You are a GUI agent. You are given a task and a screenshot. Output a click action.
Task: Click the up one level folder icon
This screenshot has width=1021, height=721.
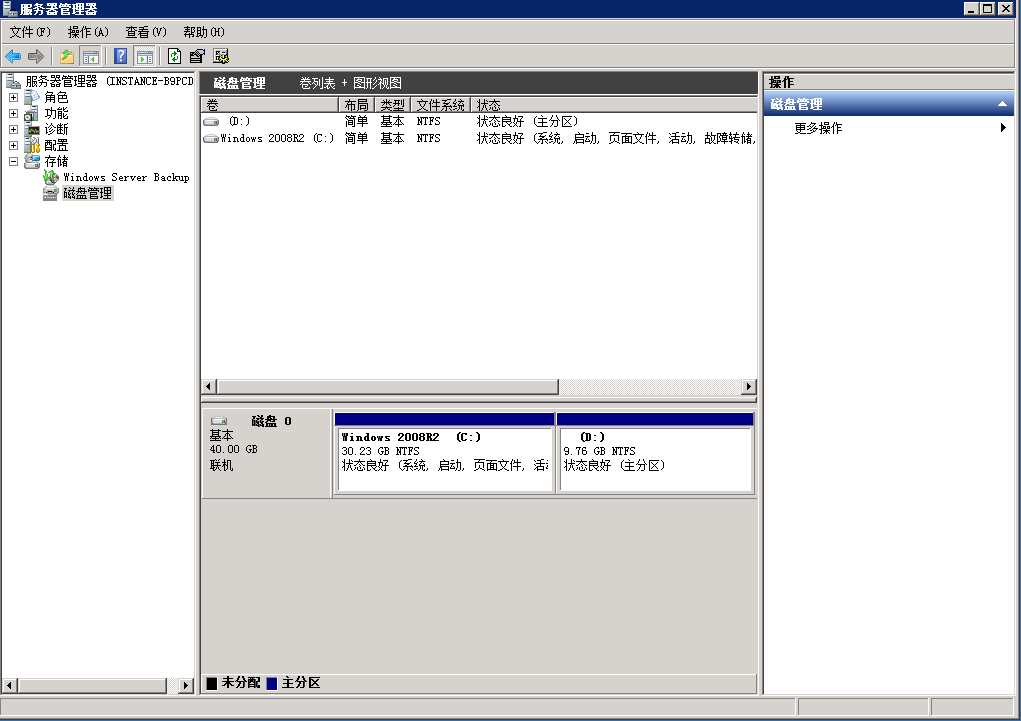click(x=67, y=56)
